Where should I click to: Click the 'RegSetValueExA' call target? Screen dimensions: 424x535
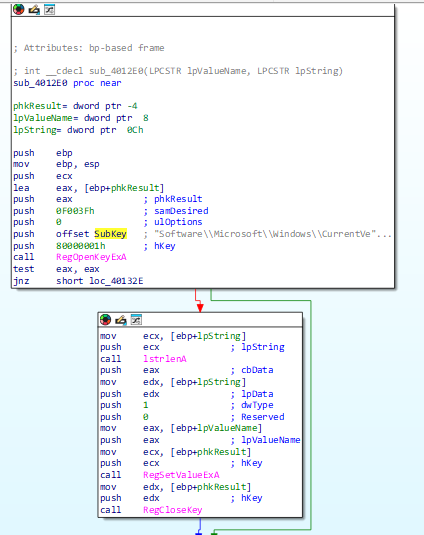(x=181, y=475)
